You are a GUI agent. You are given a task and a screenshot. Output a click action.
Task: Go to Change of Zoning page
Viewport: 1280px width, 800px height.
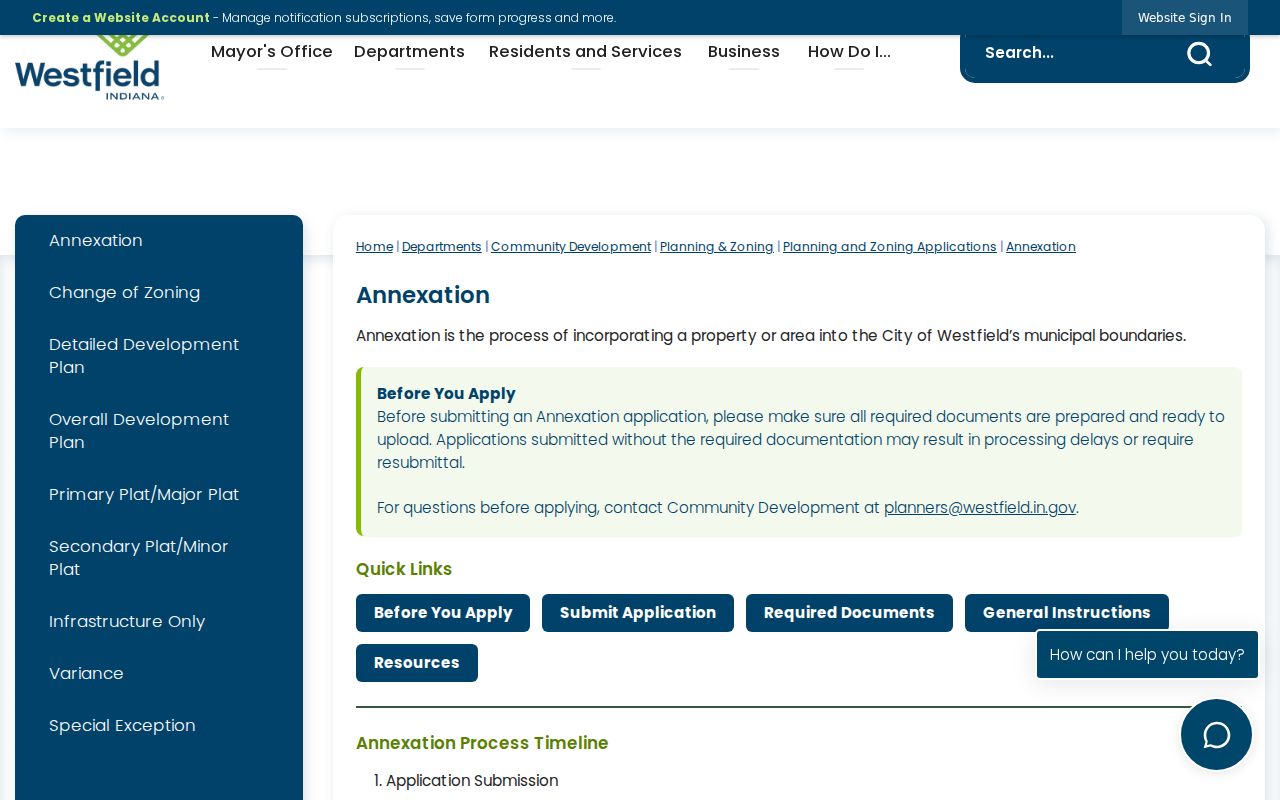(x=124, y=293)
